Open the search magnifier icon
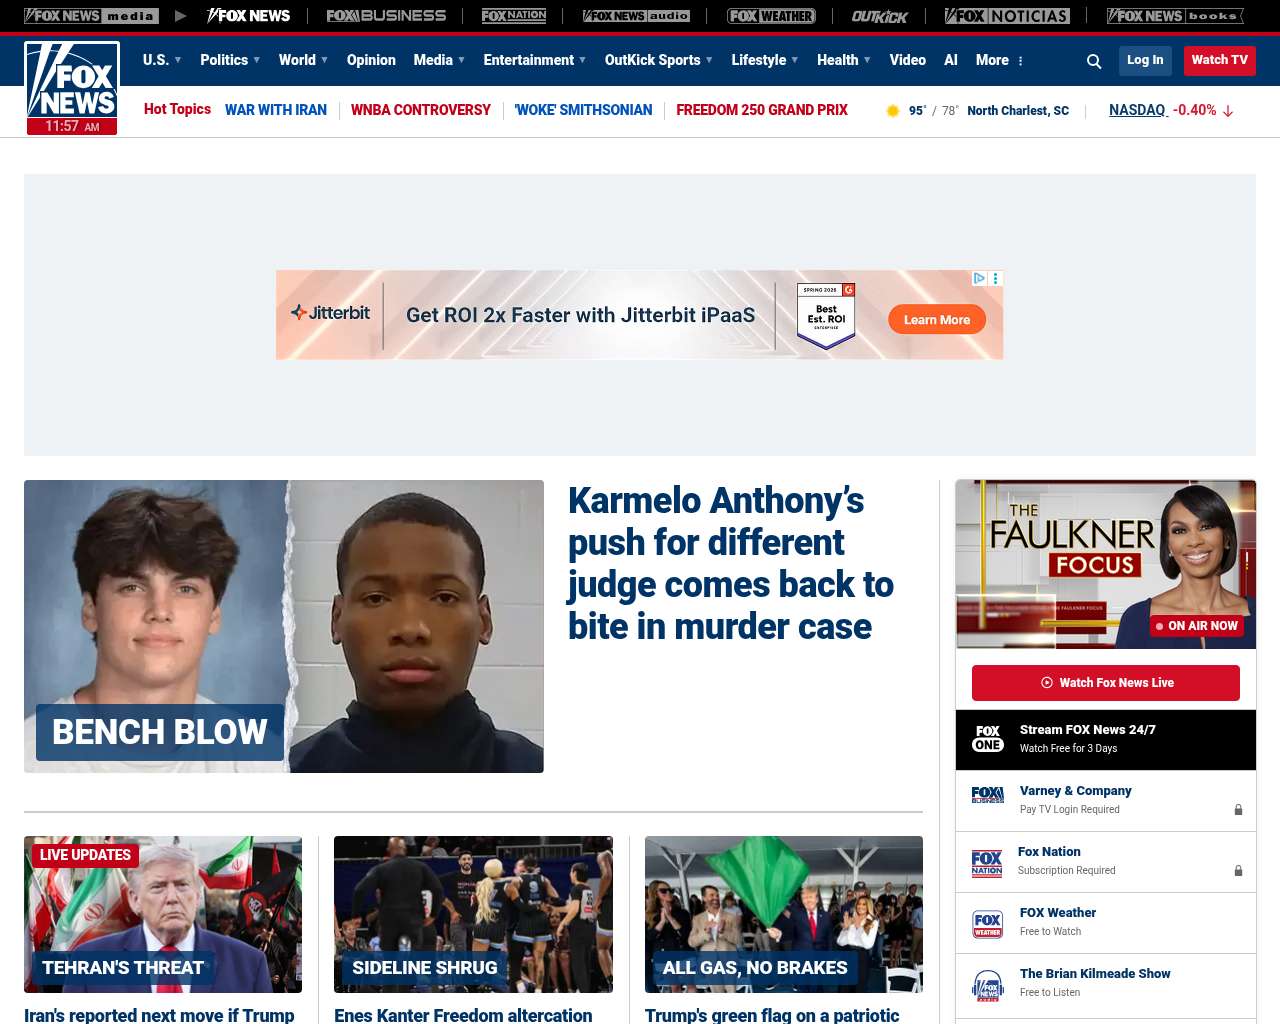The height and width of the screenshot is (1024, 1280). pos(1094,61)
